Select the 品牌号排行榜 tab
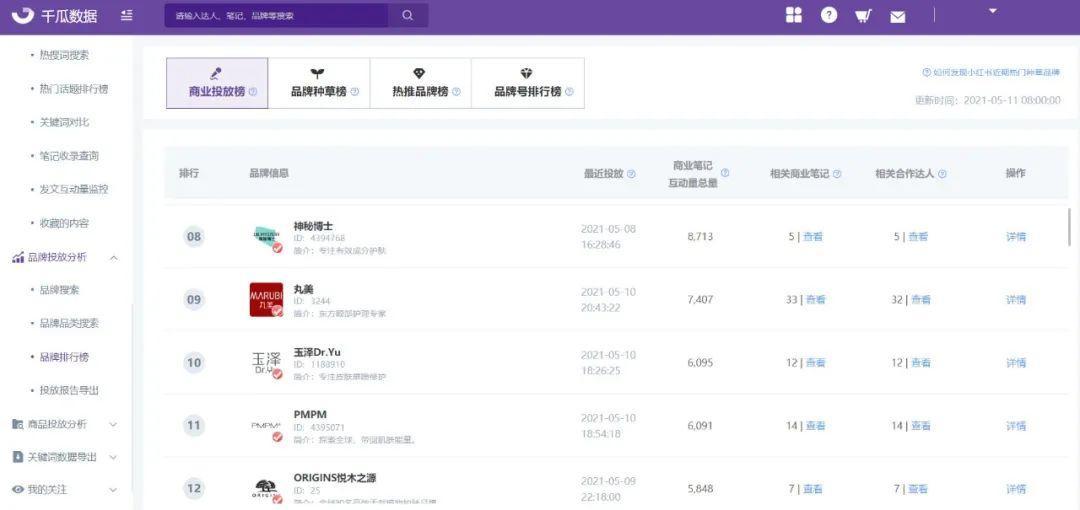 [x=527, y=83]
